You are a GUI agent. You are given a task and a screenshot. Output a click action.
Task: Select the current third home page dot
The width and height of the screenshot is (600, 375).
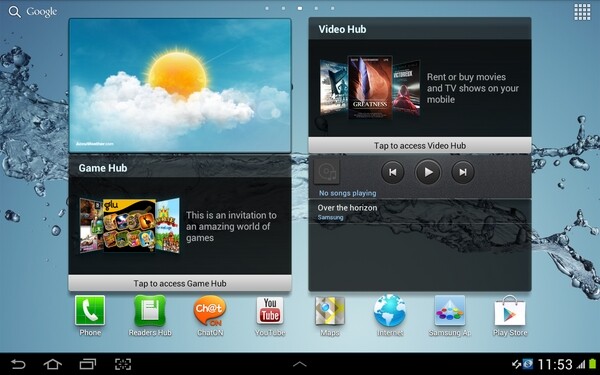(x=300, y=8)
